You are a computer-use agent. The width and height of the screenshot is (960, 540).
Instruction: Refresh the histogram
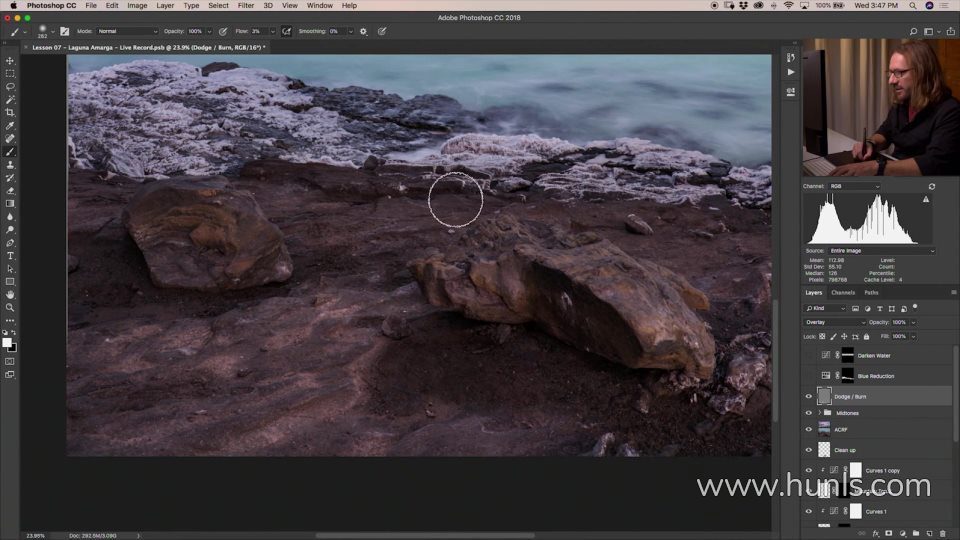(932, 186)
